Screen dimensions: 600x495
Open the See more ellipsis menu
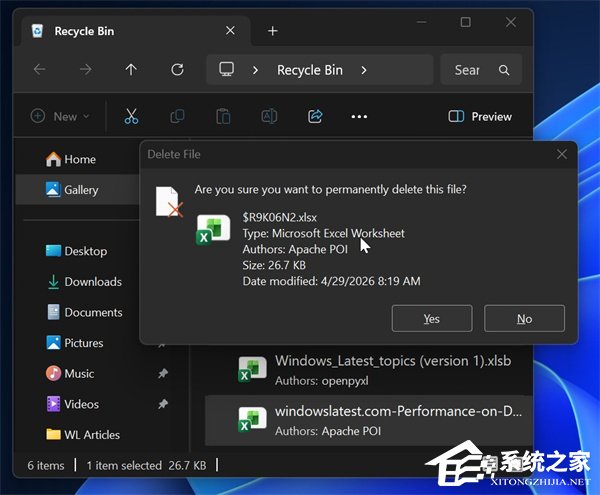pos(359,116)
